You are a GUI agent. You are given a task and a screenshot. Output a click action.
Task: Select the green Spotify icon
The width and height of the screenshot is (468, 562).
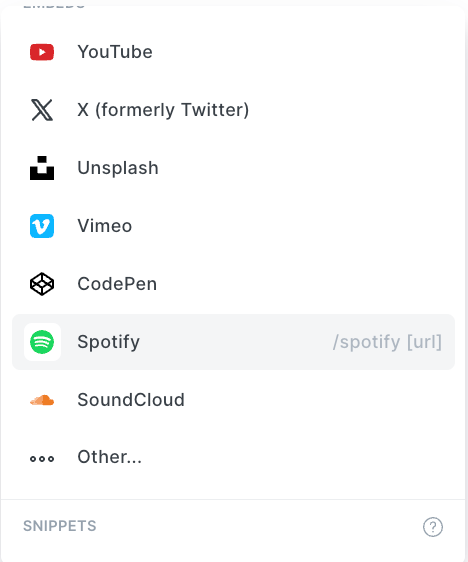42,342
